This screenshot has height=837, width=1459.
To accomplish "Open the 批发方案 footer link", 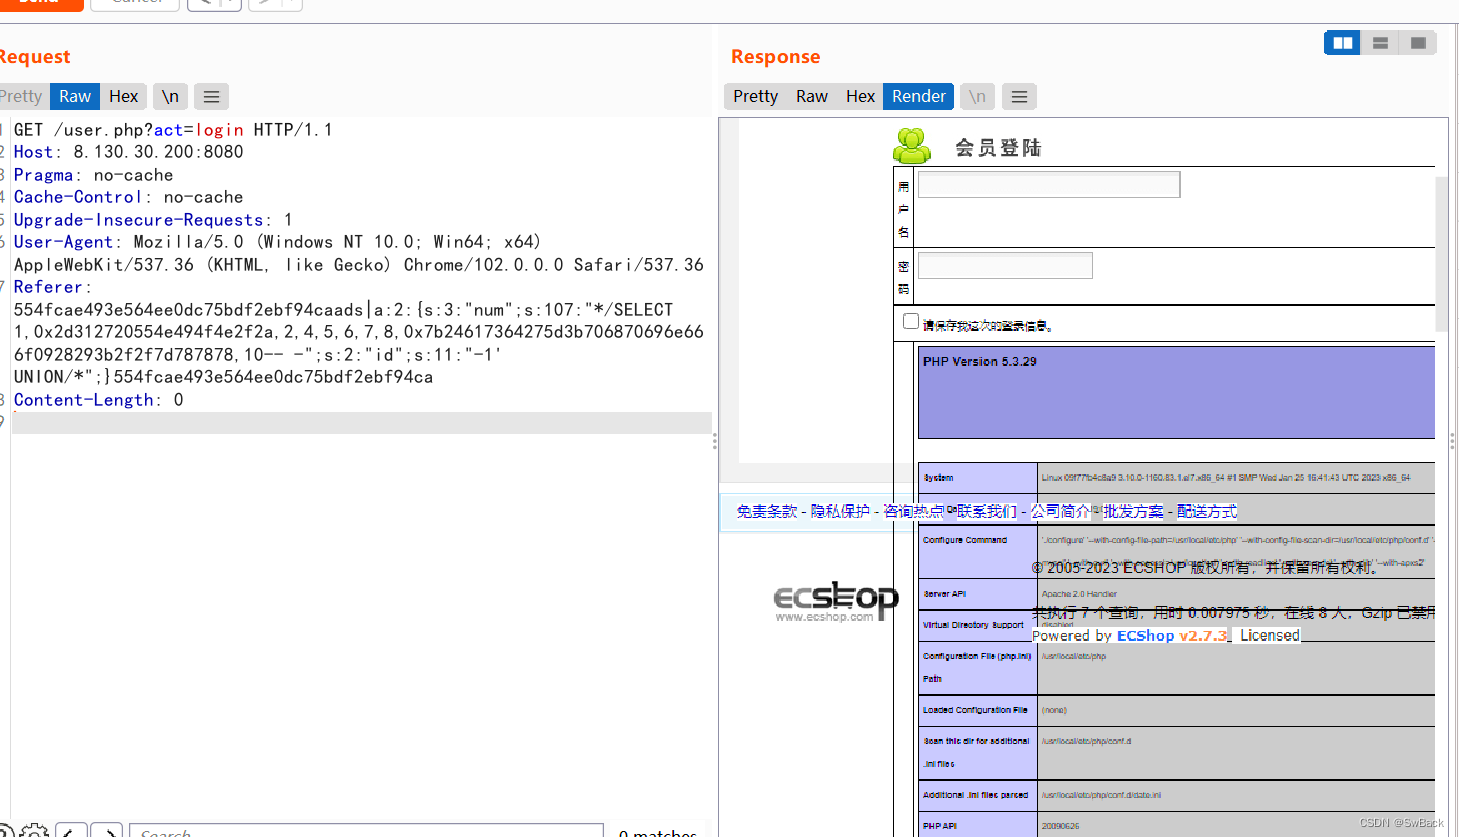I will 1134,511.
